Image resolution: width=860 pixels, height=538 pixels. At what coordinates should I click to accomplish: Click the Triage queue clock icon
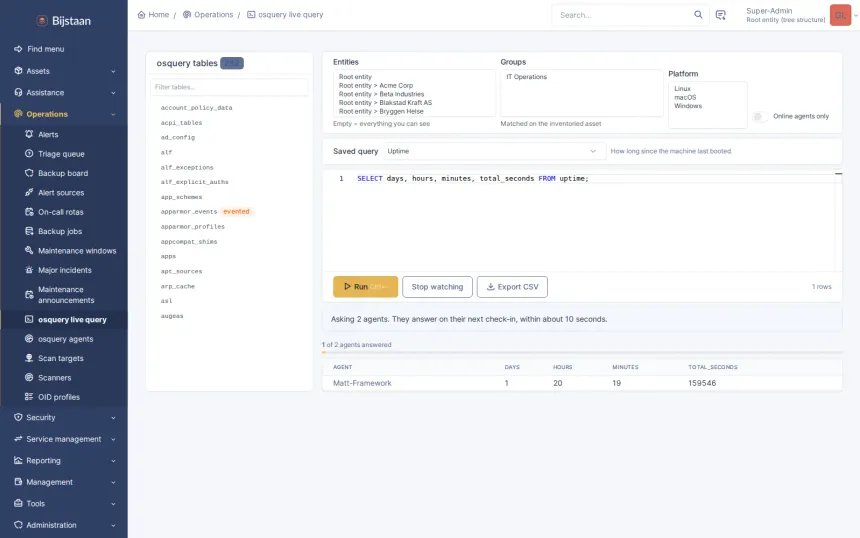(29, 154)
